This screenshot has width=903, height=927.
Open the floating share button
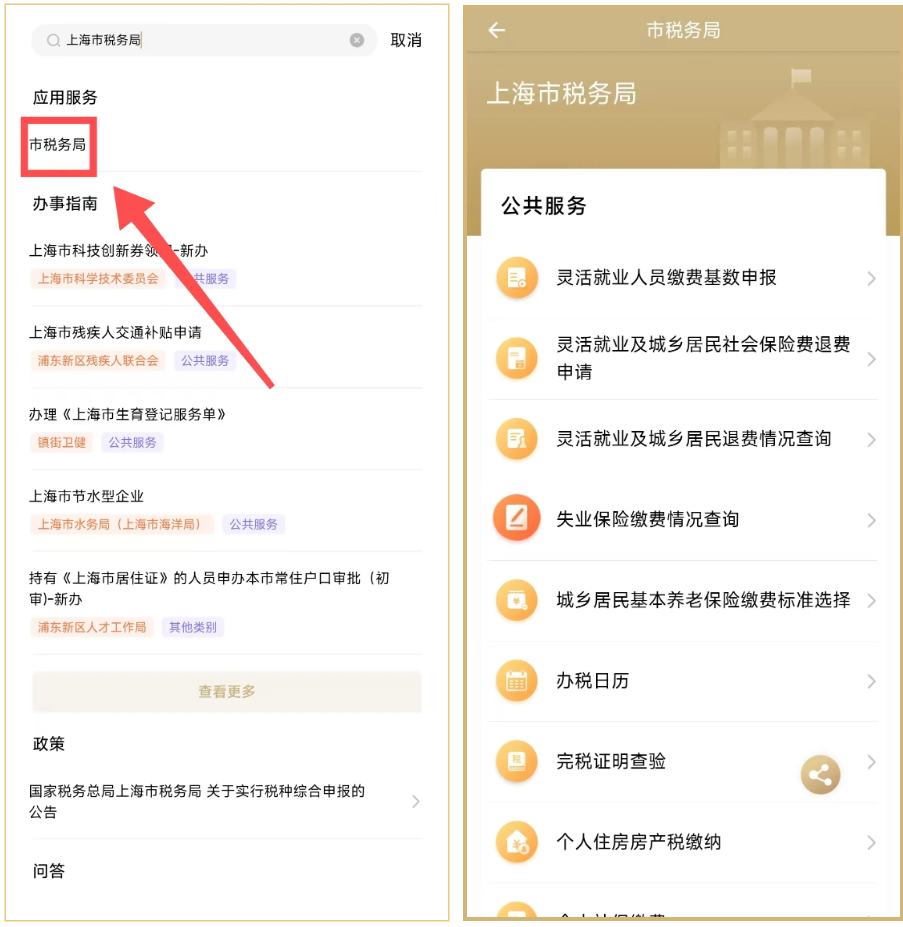(820, 774)
